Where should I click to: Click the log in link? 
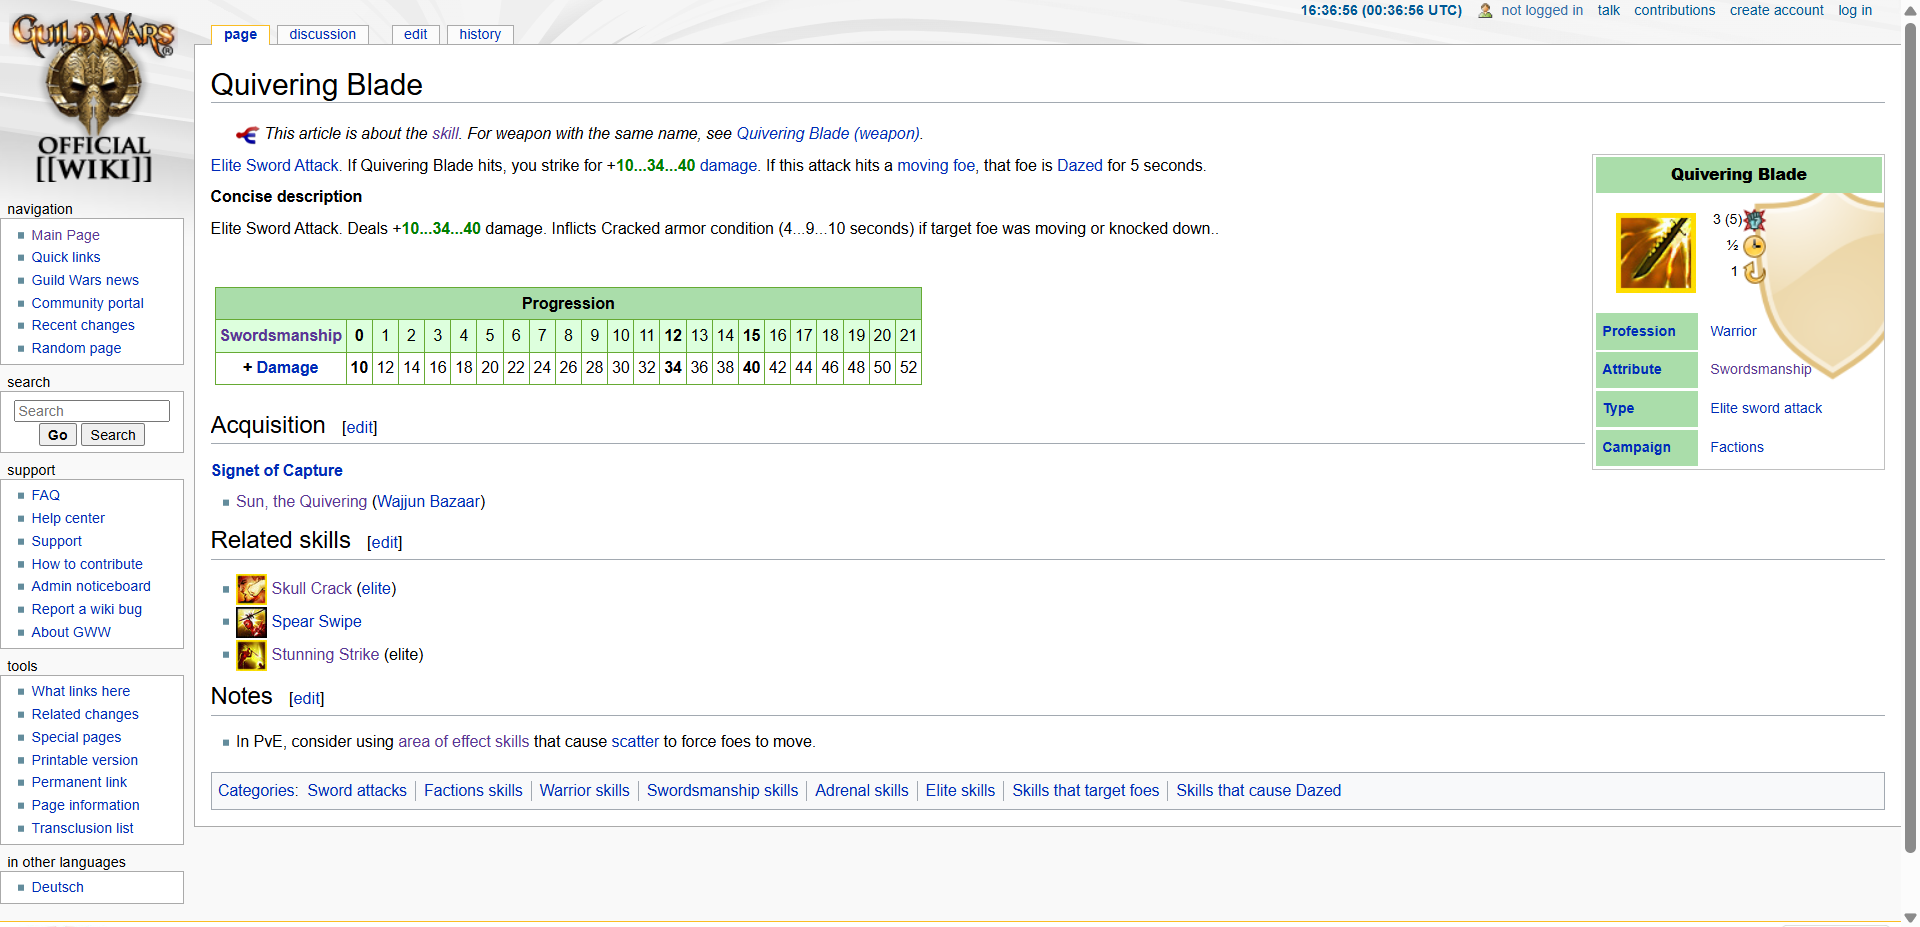coord(1855,10)
